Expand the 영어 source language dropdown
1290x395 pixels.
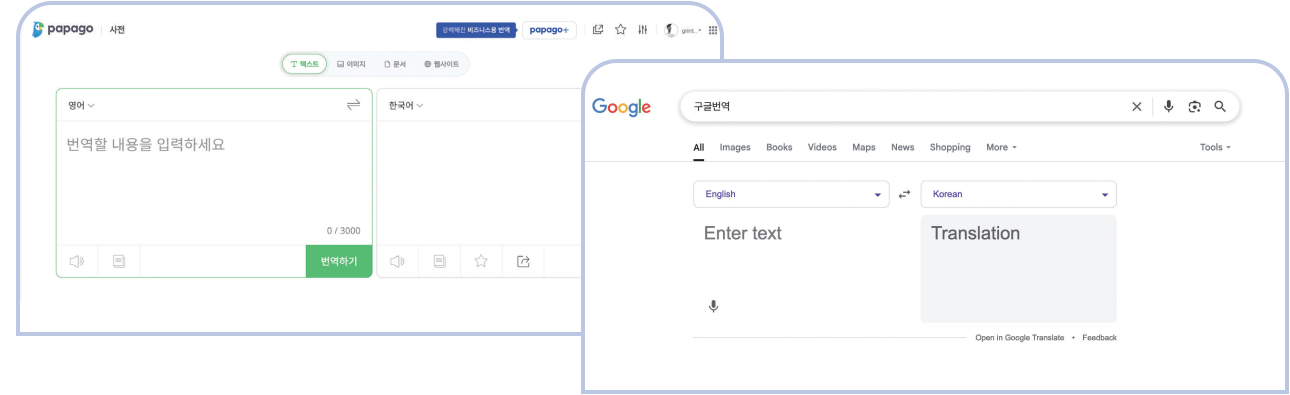pyautogui.click(x=81, y=105)
